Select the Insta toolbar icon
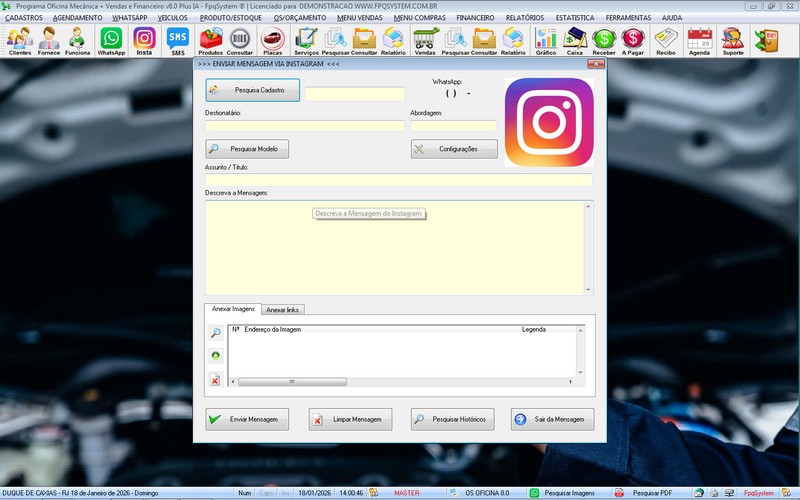800x500 pixels. tap(144, 41)
